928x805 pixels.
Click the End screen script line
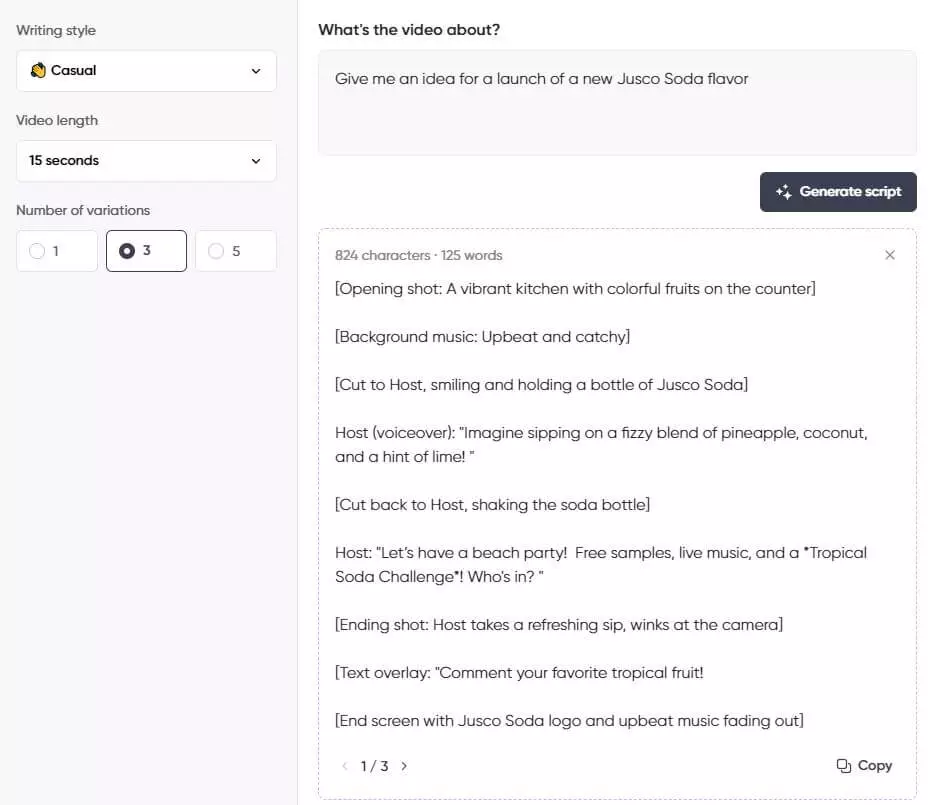point(569,721)
